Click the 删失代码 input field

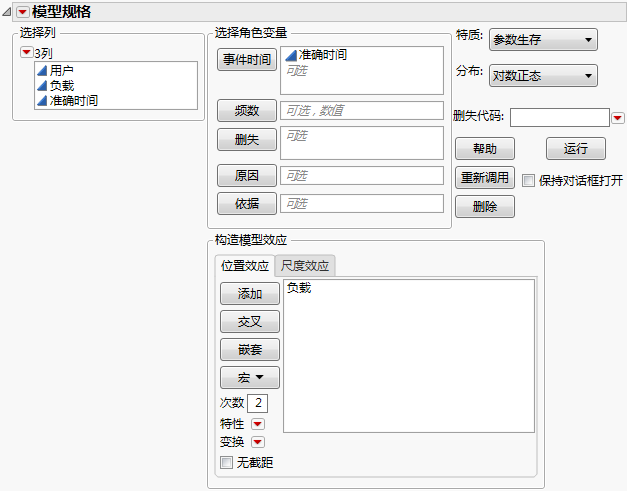(x=560, y=118)
